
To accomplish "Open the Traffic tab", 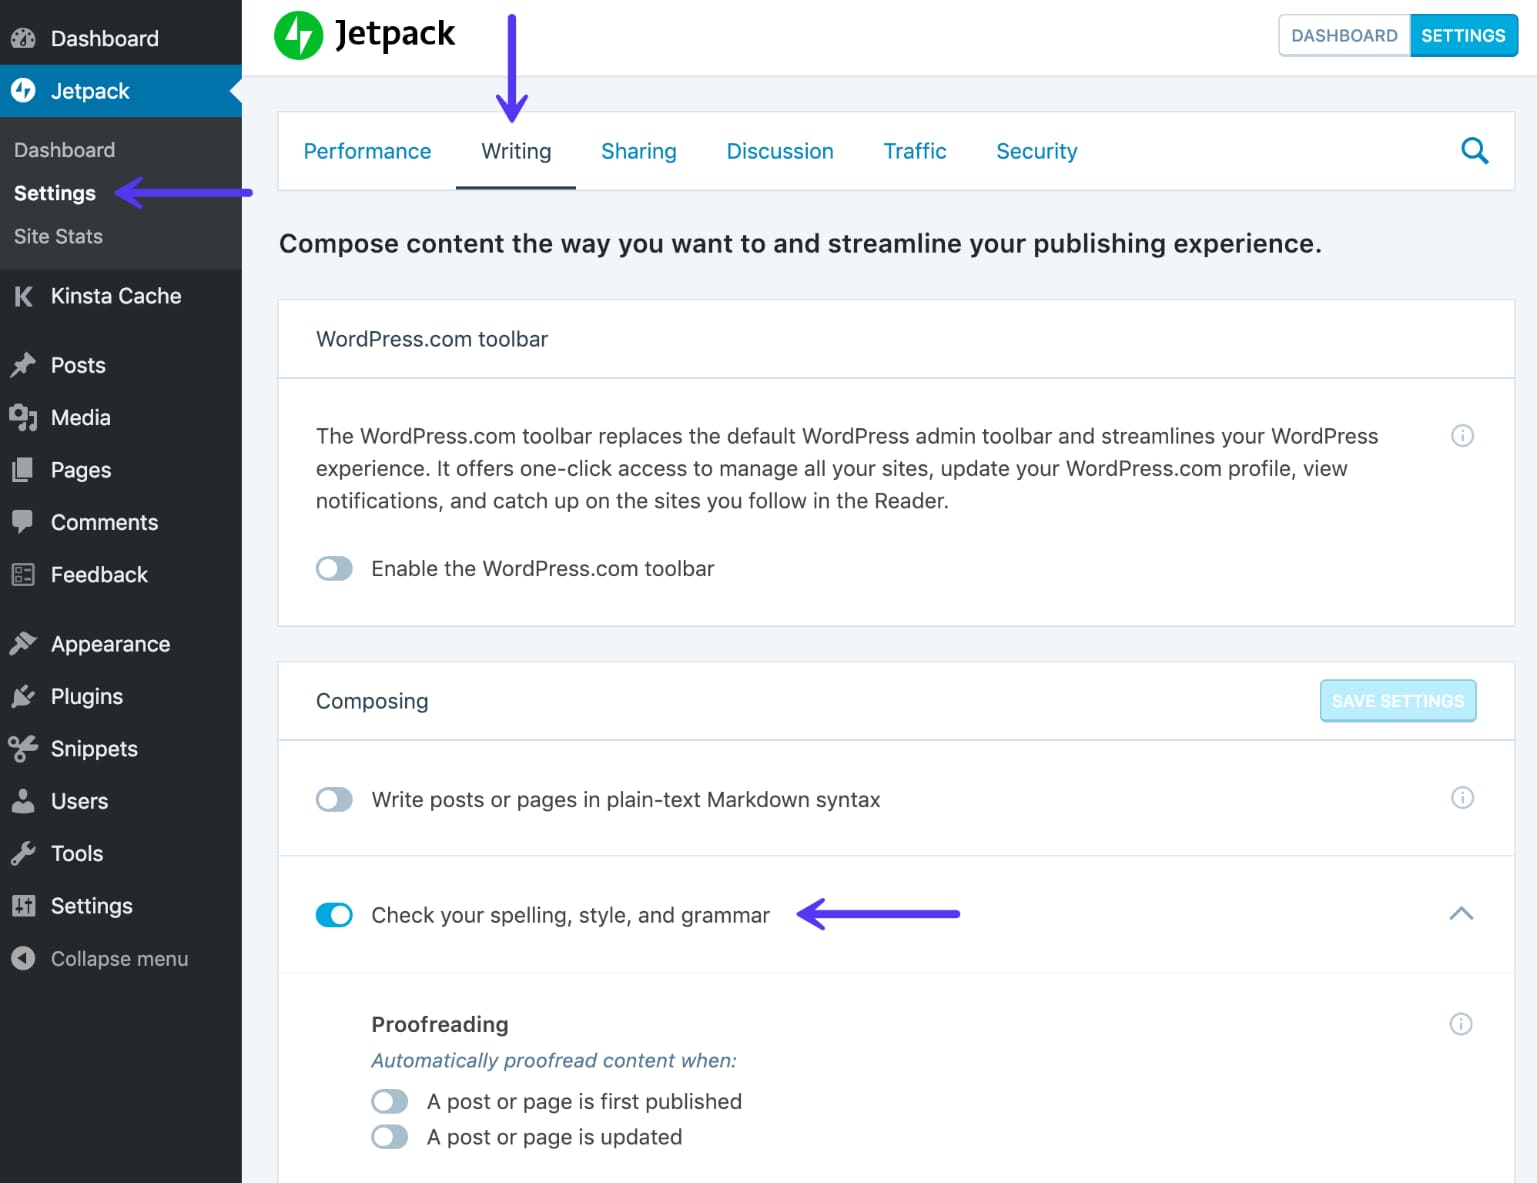I will (x=914, y=151).
